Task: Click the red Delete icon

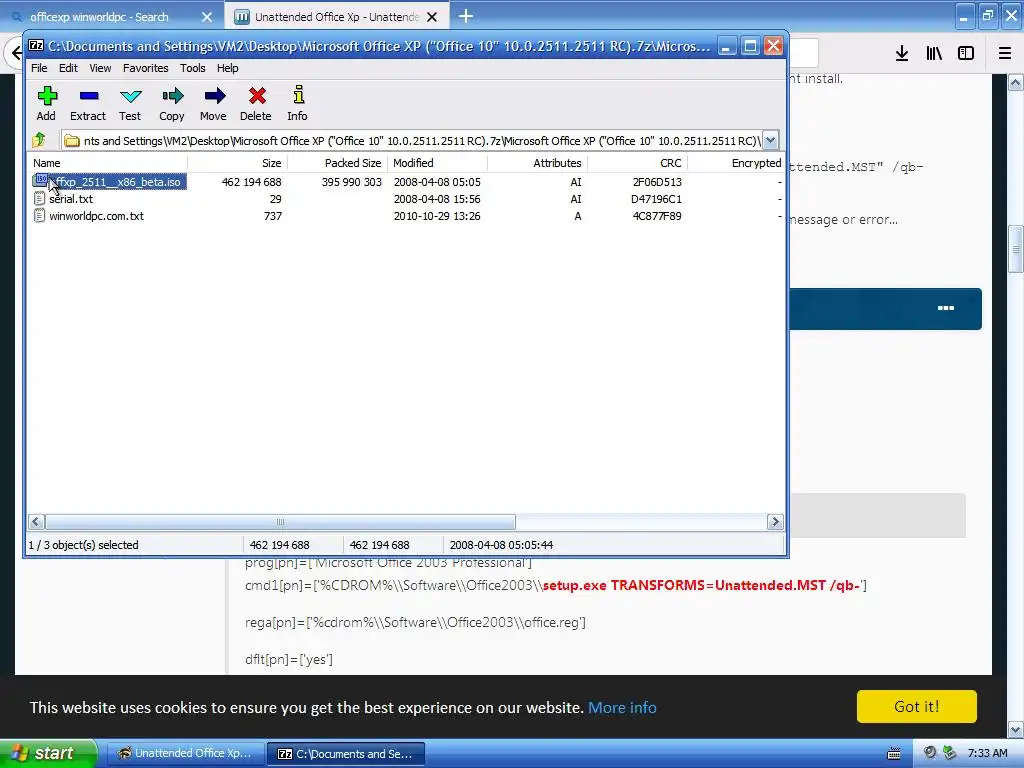Action: point(257,96)
